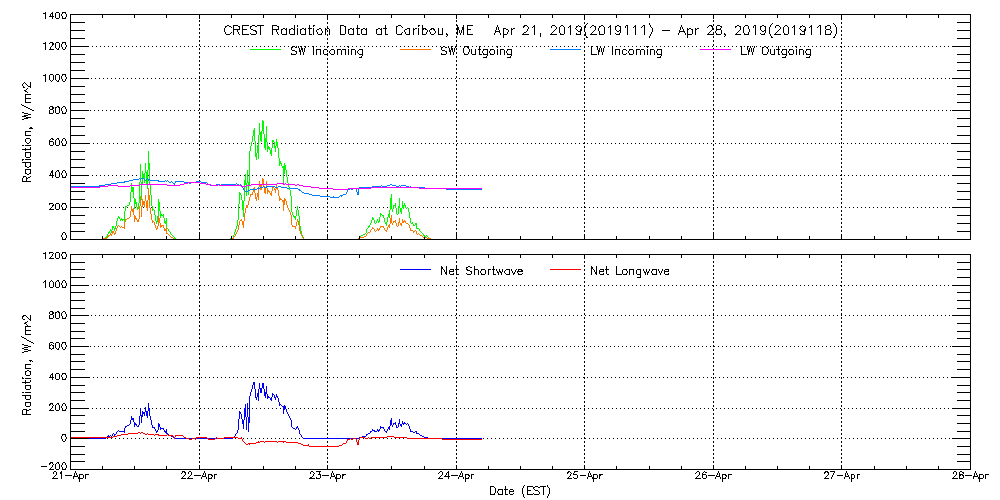Click the highest green SW Incoming peak

pos(262,122)
